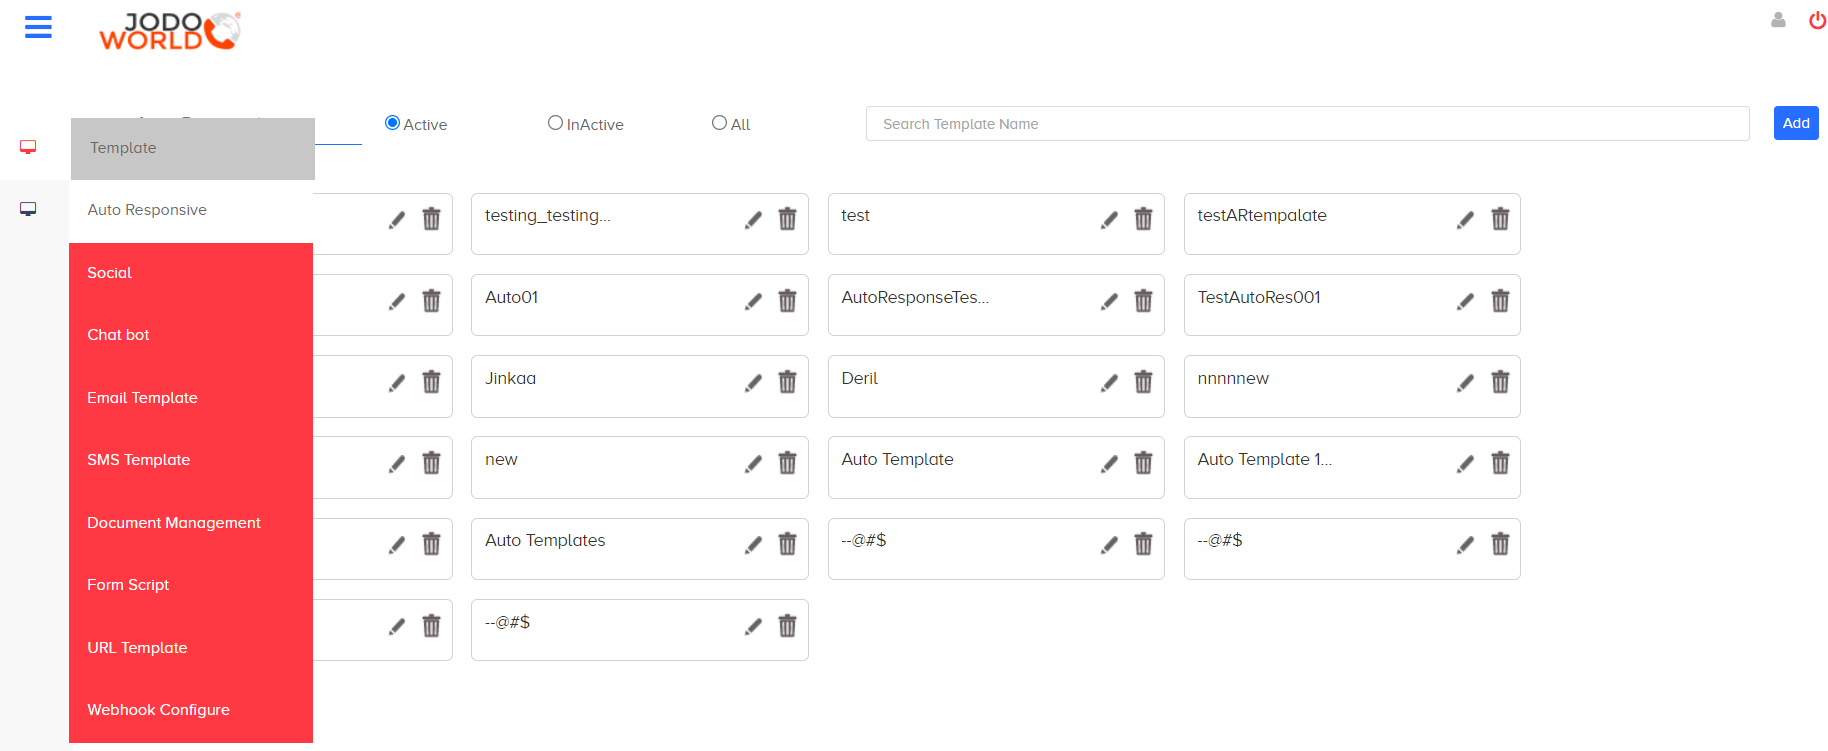Edit the Auto Templates card
1828x751 pixels.
click(753, 544)
